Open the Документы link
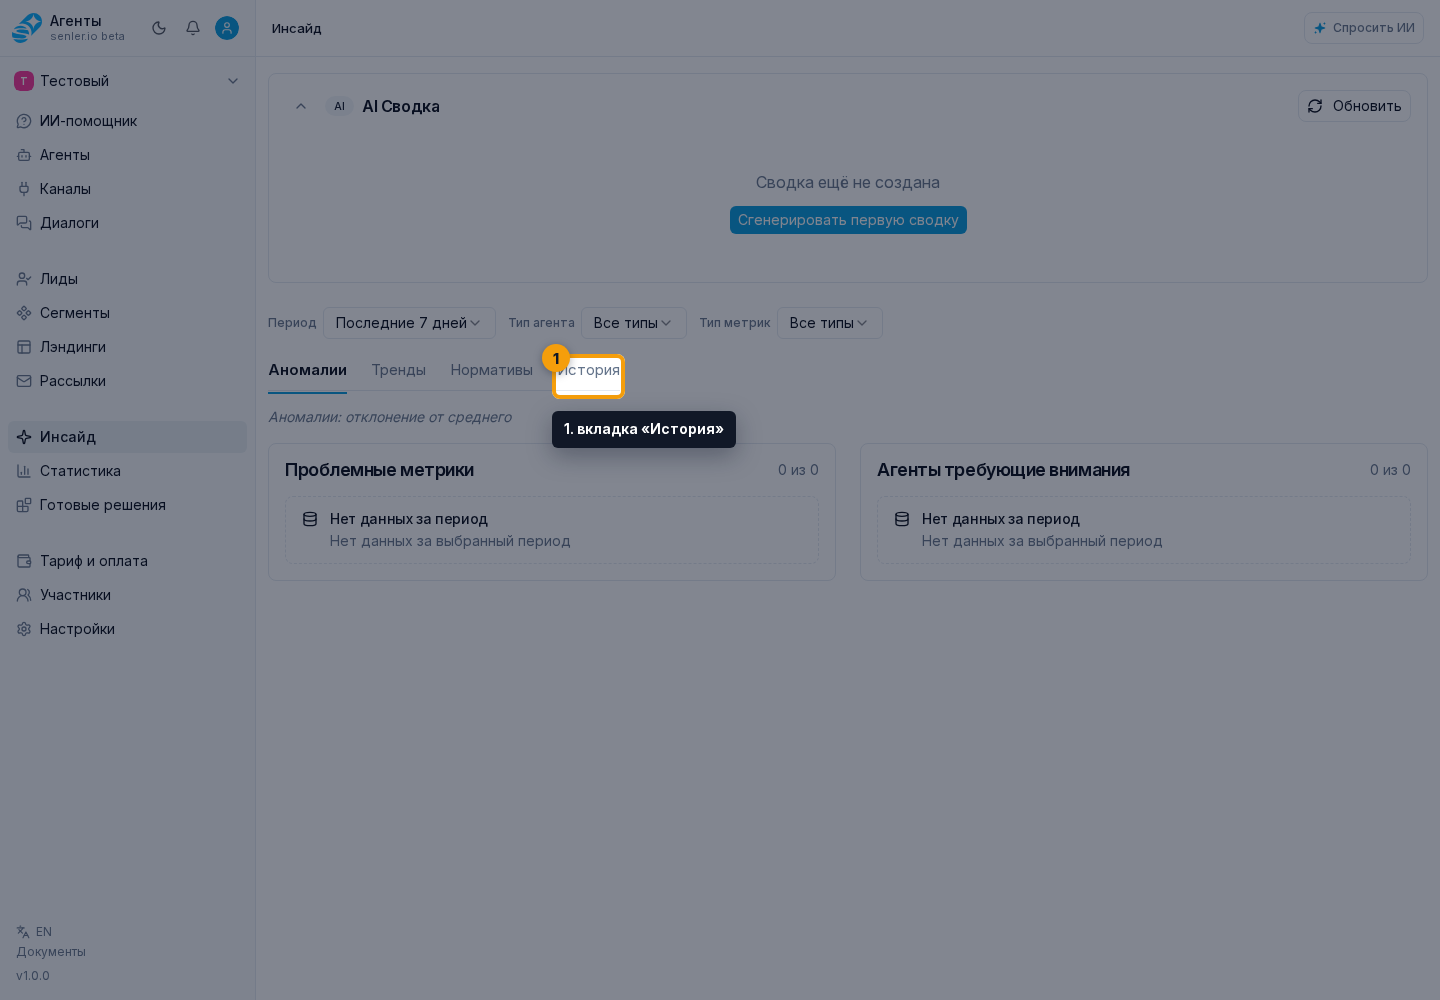The width and height of the screenshot is (1440, 1000). [x=51, y=952]
